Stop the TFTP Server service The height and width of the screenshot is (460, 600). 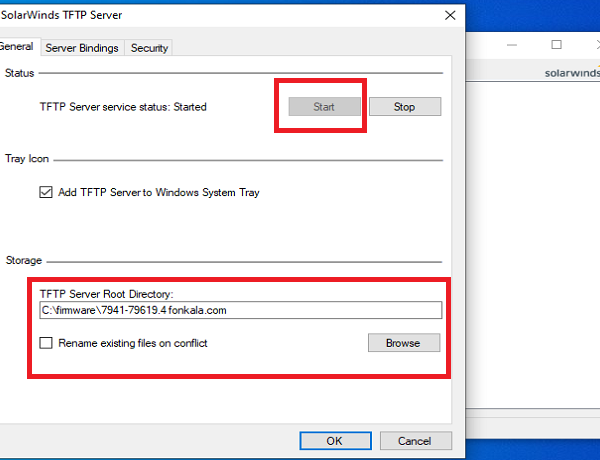(404, 106)
